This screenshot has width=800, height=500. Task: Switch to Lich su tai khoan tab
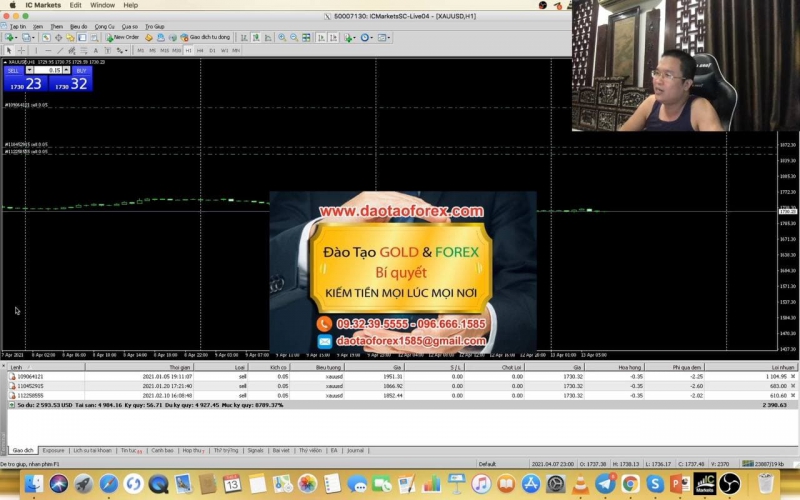click(93, 451)
